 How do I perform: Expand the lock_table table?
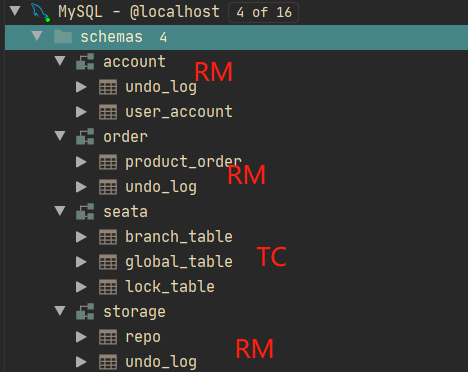point(81,287)
